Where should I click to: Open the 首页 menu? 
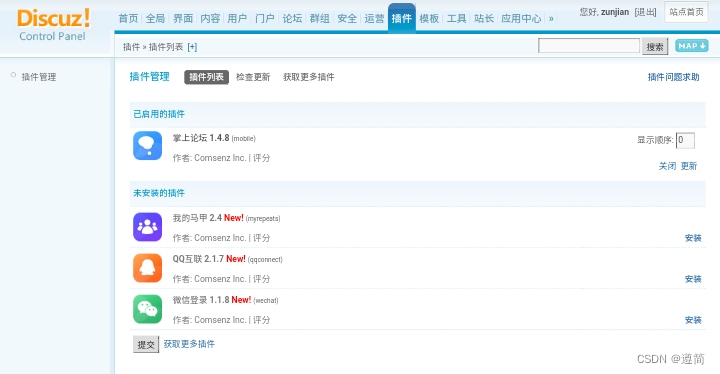click(x=128, y=18)
